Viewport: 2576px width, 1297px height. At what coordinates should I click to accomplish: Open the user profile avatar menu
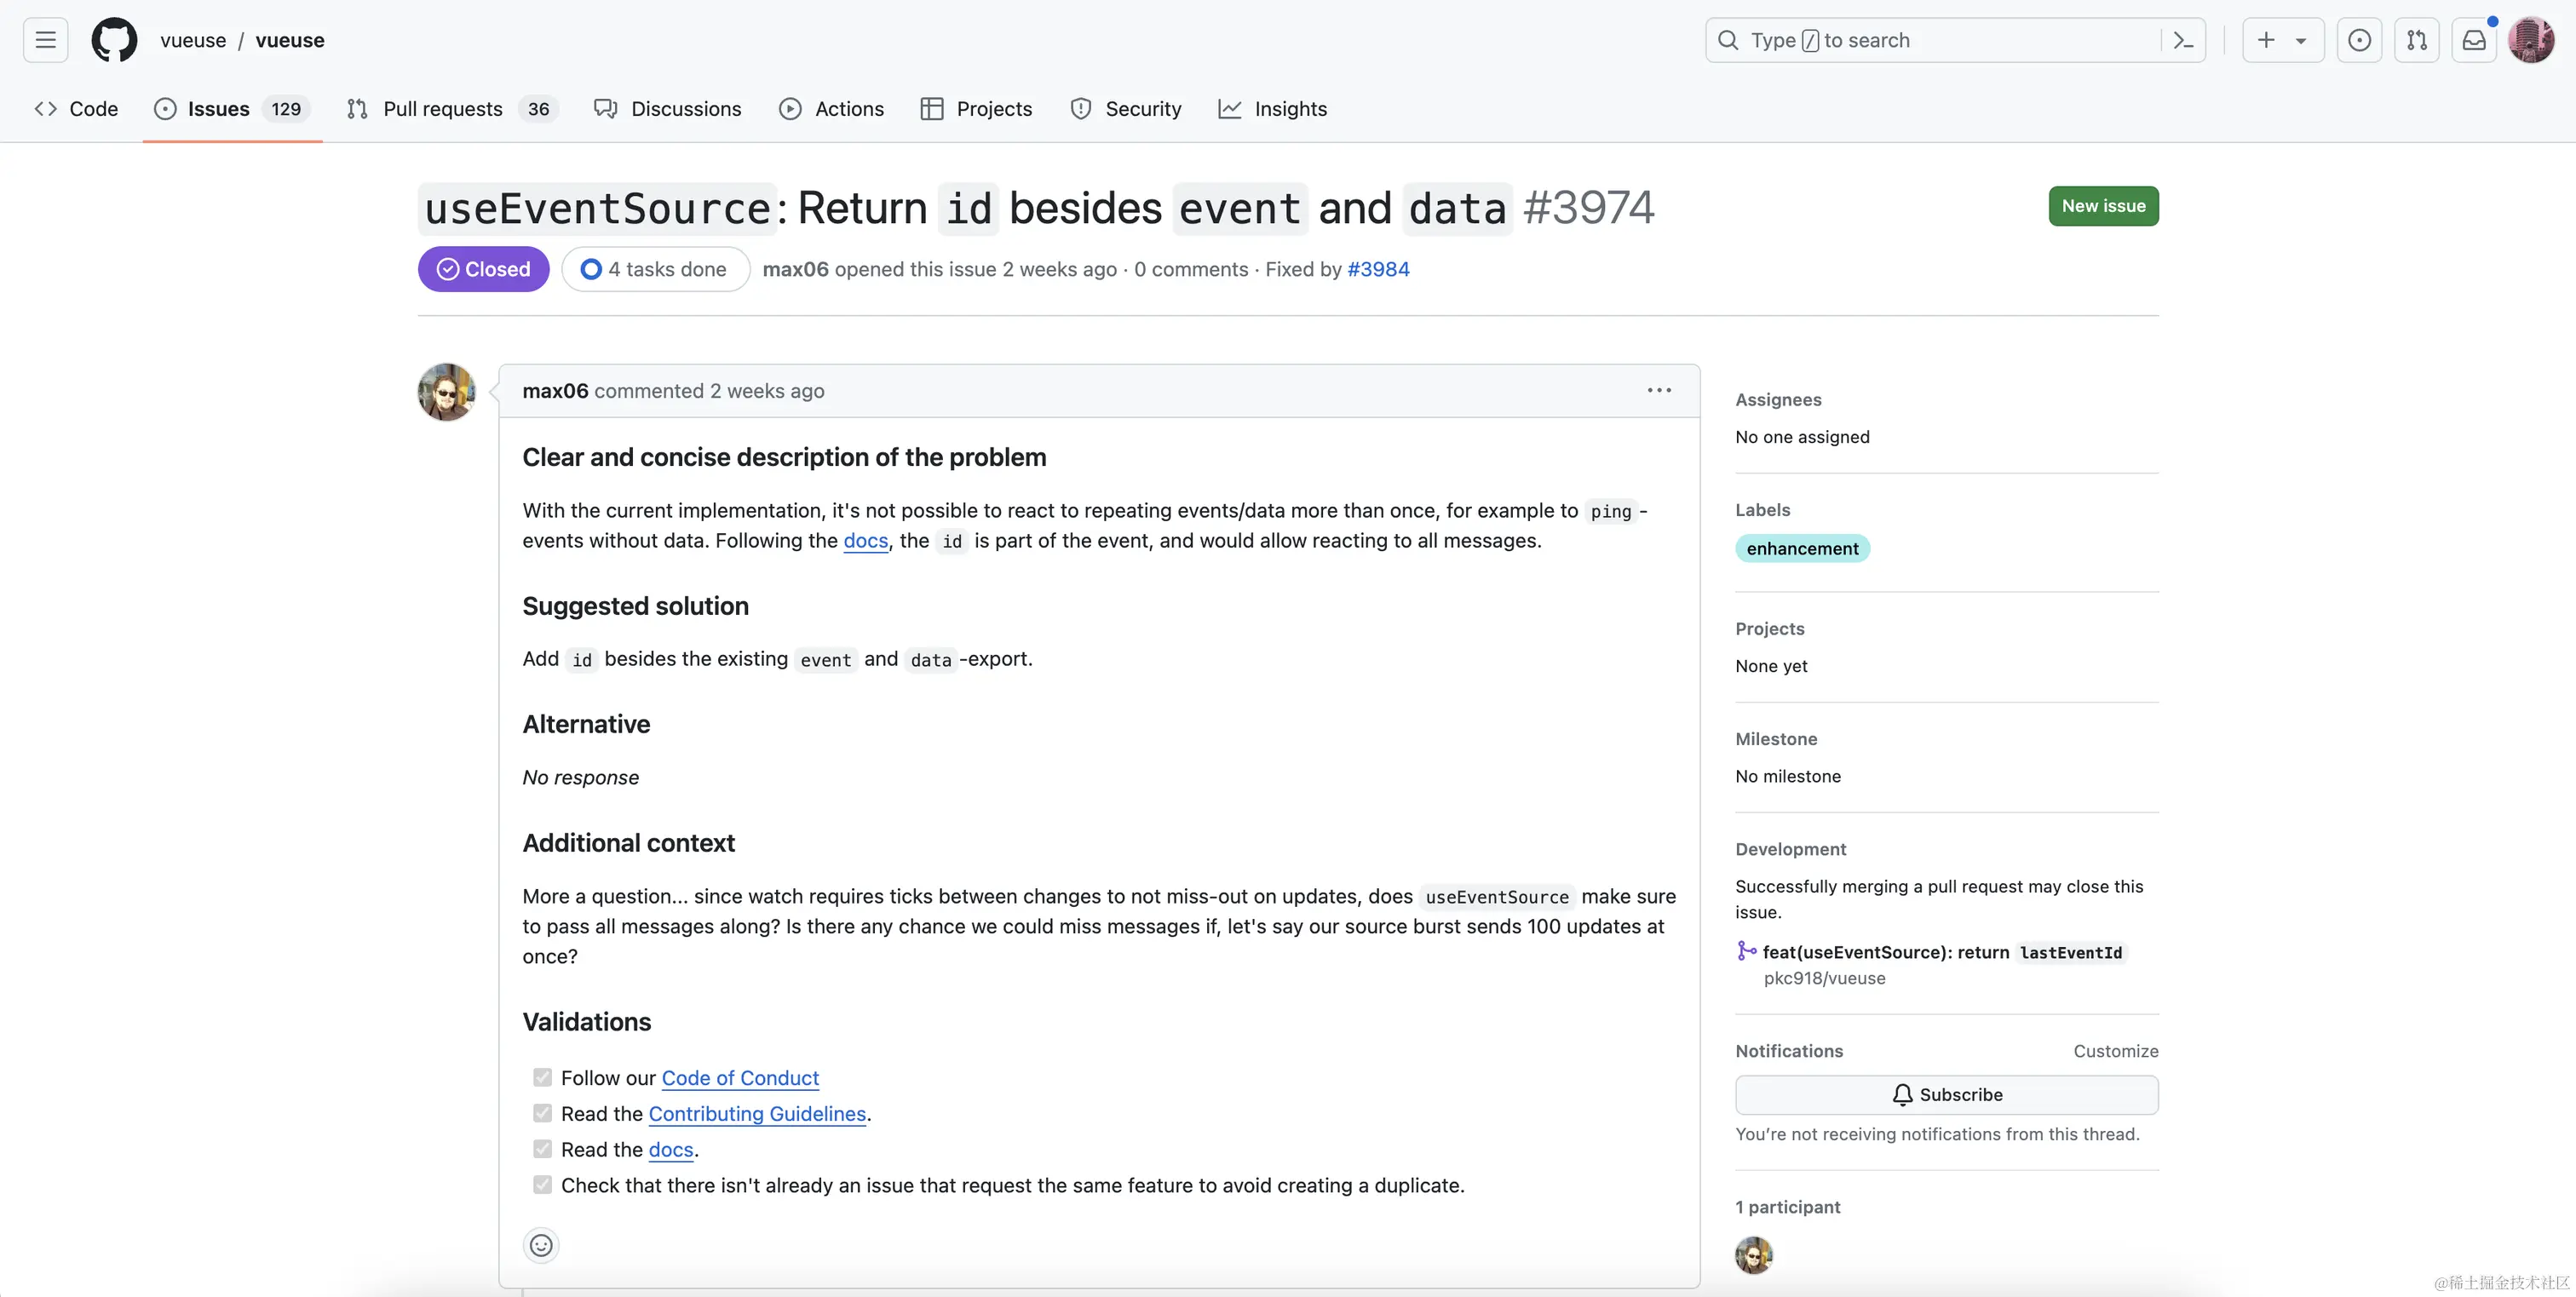point(2532,40)
